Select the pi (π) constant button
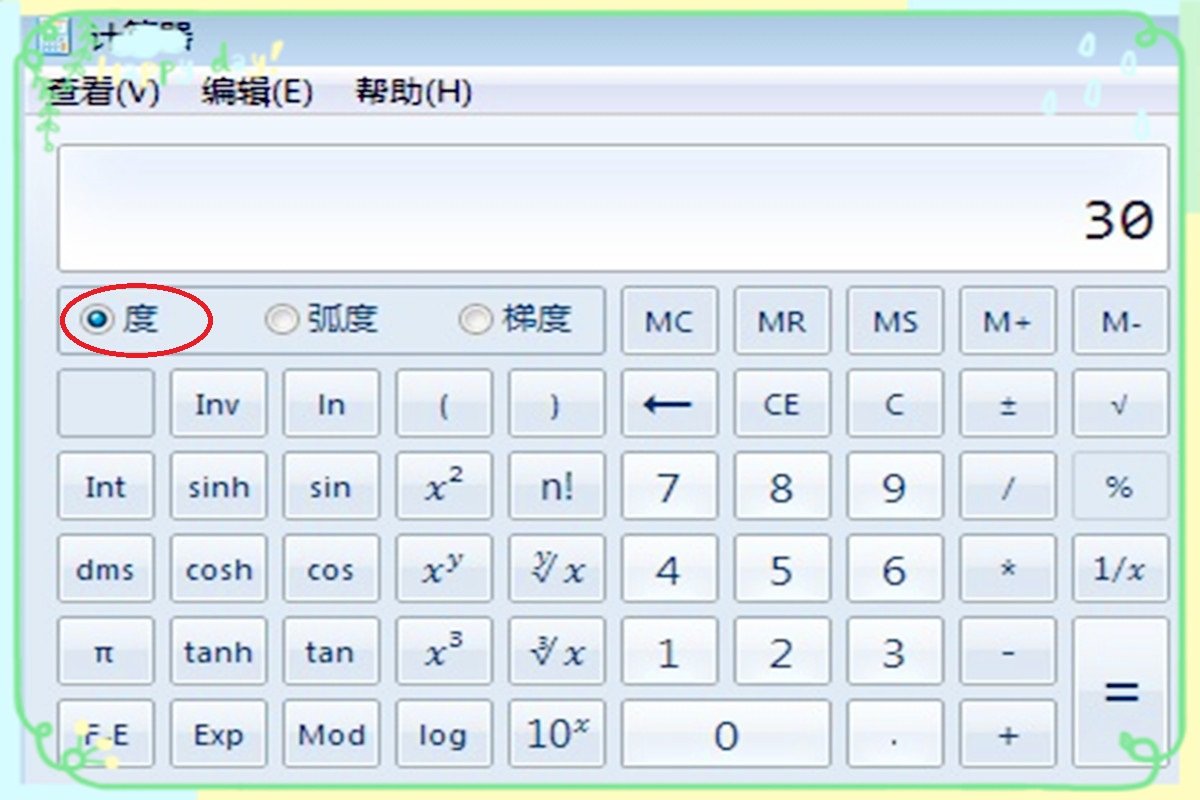 (105, 653)
